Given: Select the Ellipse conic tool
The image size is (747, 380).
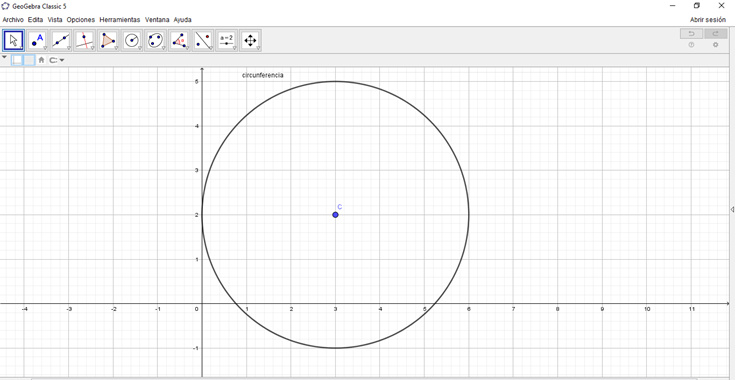Looking at the screenshot, I should pyautogui.click(x=155, y=40).
